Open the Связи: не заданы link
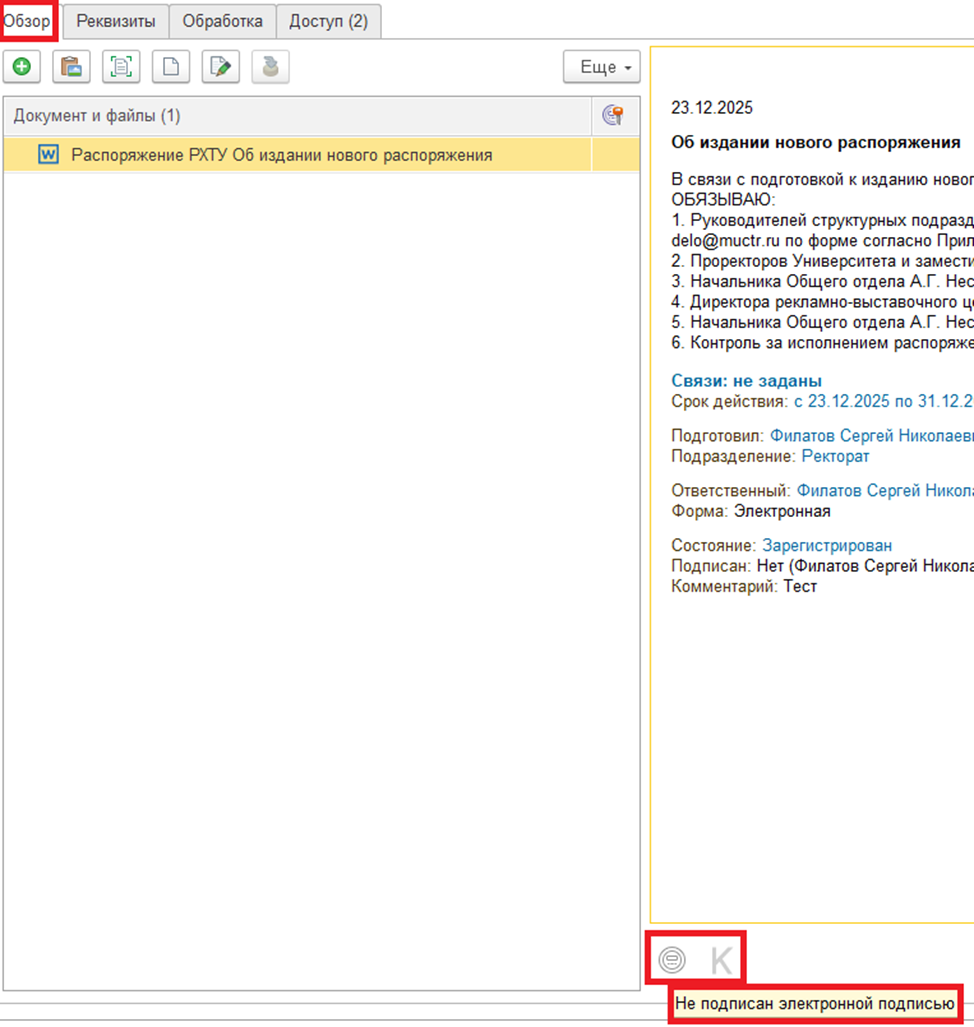The image size is (974, 1027). click(746, 381)
